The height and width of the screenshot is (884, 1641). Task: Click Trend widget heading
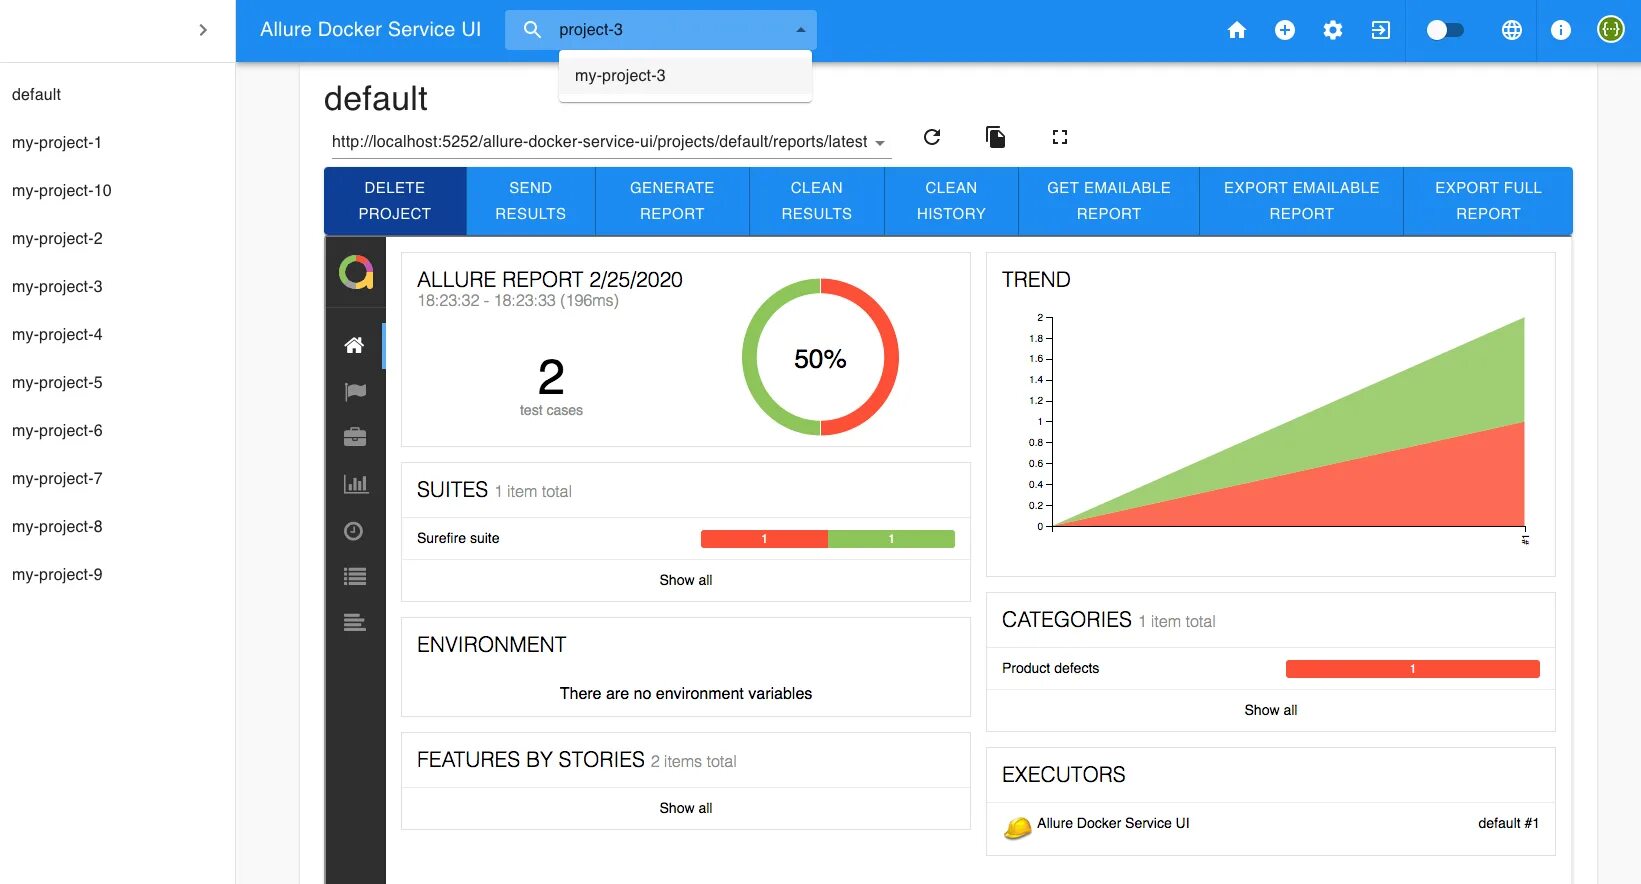(x=1036, y=280)
